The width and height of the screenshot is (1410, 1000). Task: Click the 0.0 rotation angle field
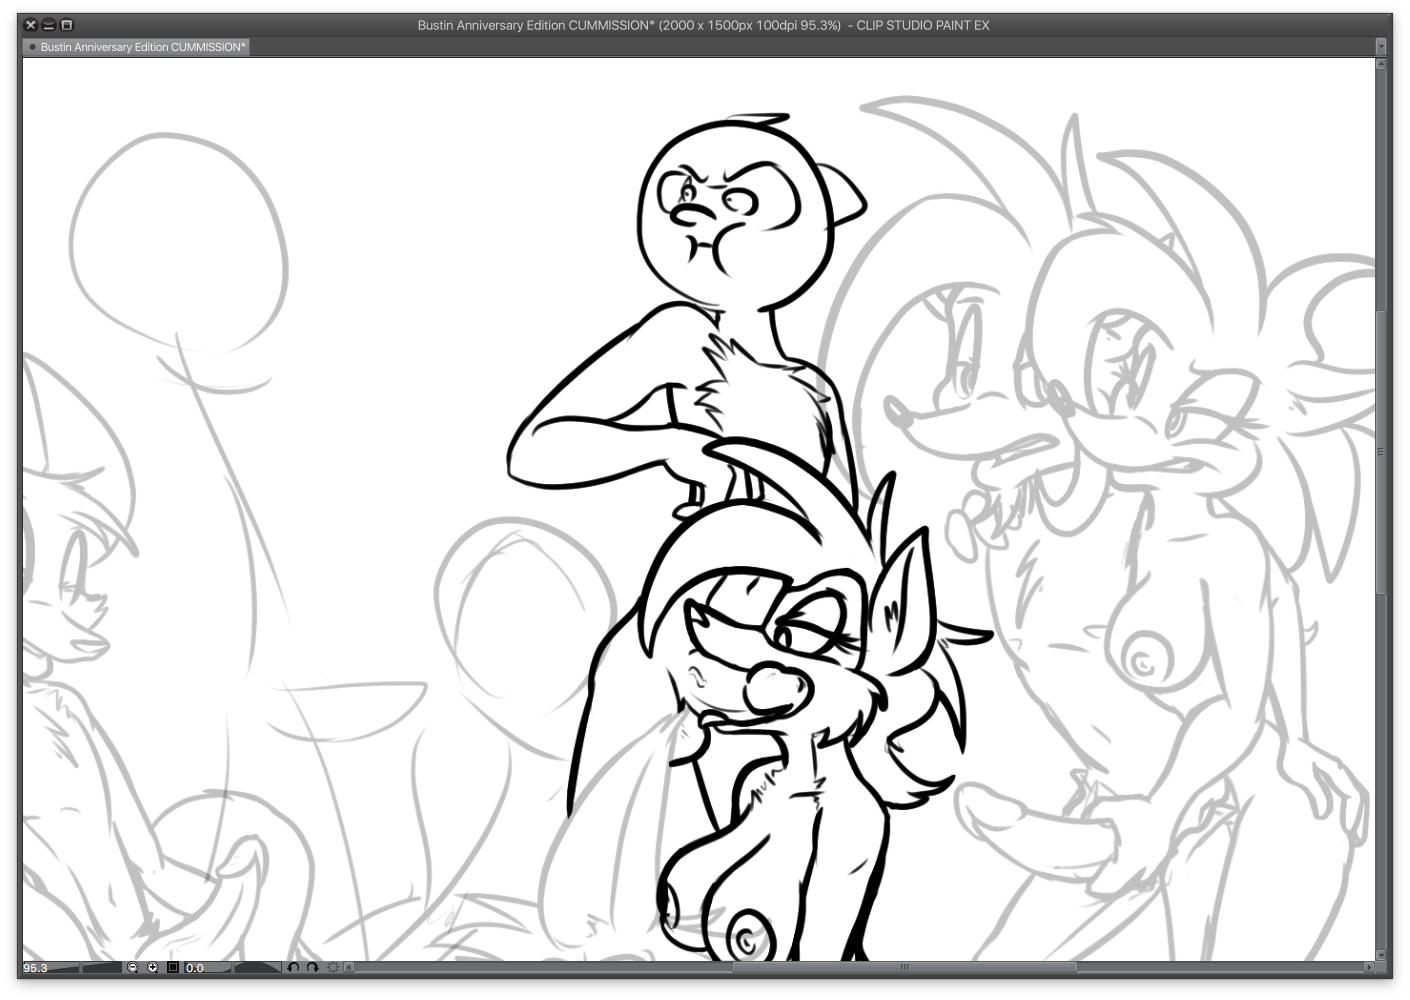coord(195,968)
